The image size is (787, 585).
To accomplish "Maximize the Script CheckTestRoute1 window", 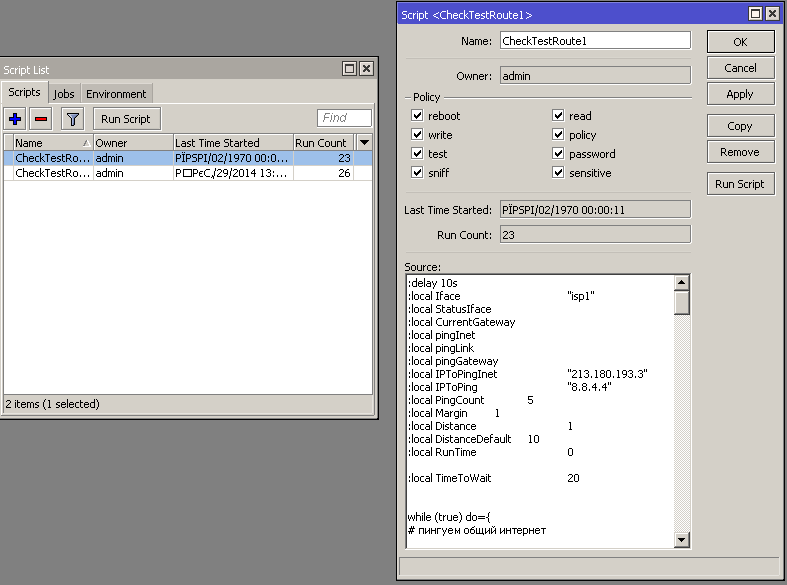I will (x=755, y=14).
